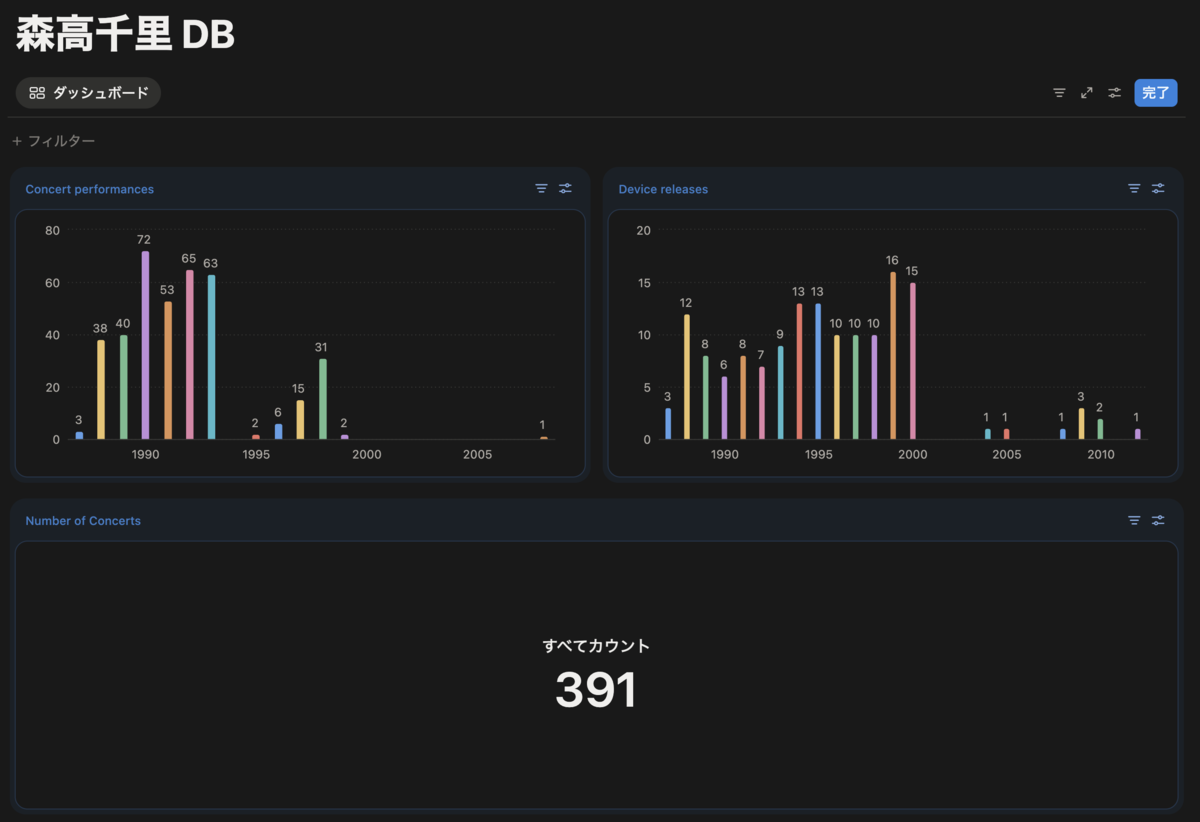Screen dimensions: 1200x822
Task: Click the 2005 axis label in Concert performances
Action: (x=477, y=454)
